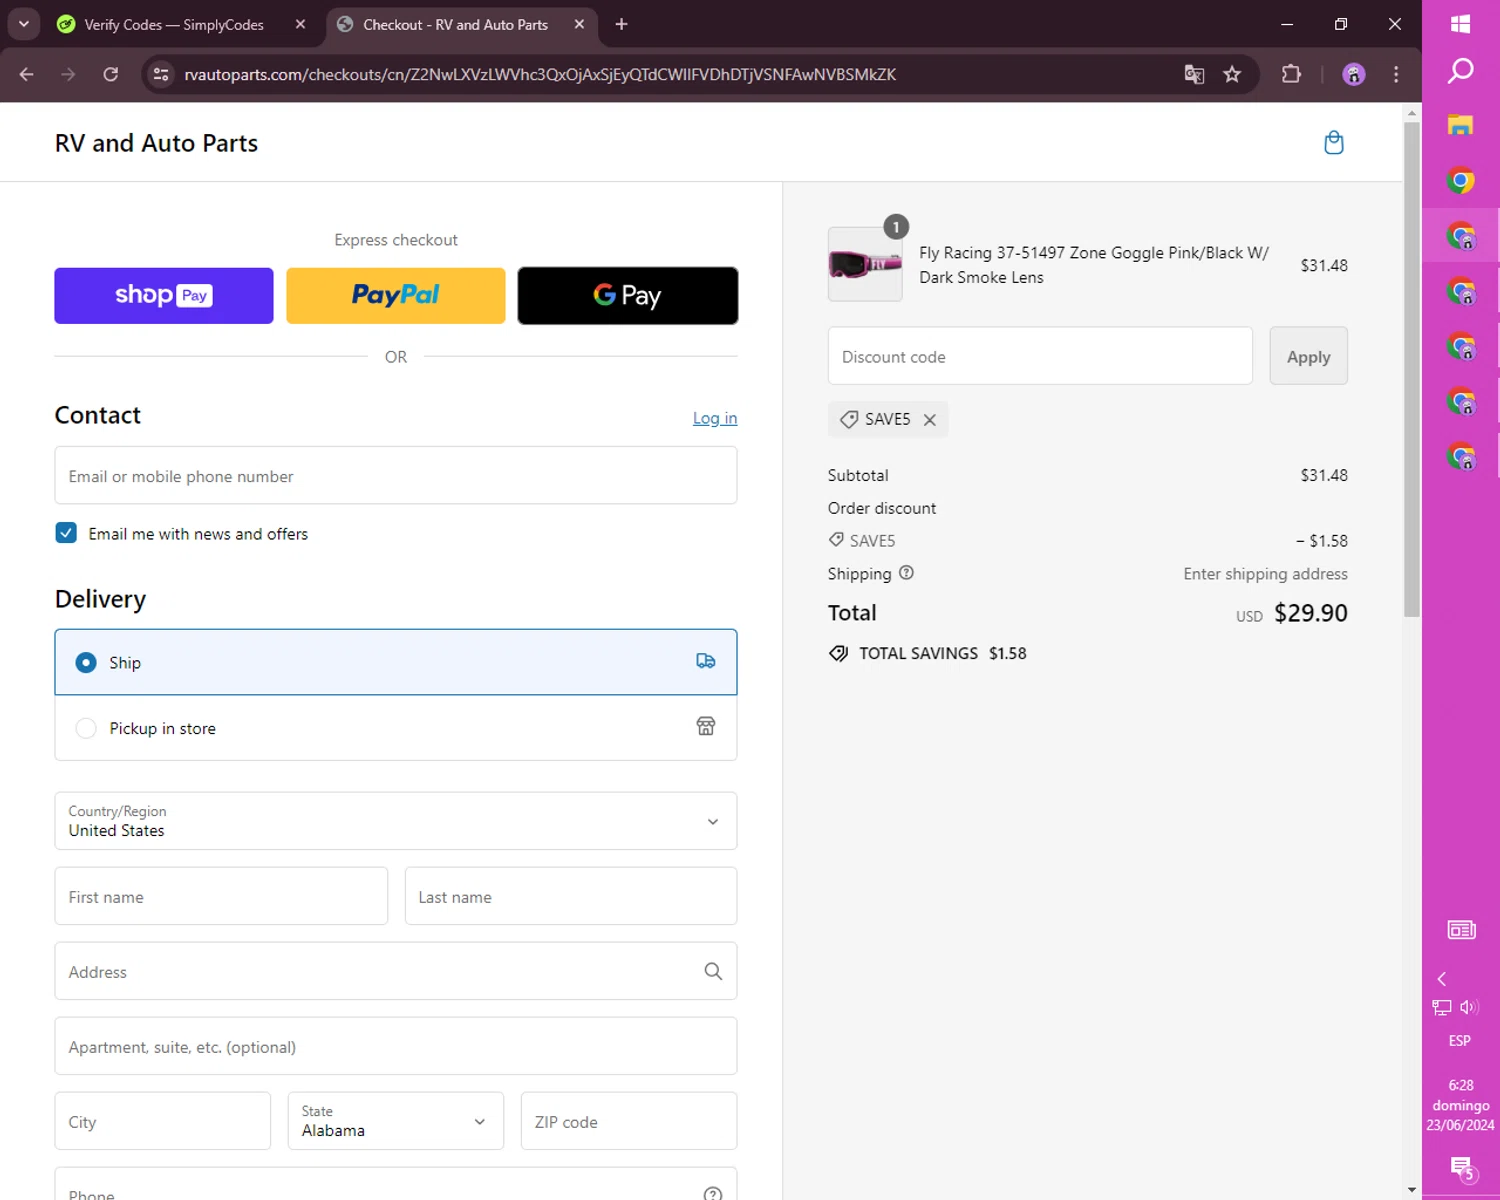Image resolution: width=1500 pixels, height=1200 pixels.
Task: Click the browser address bar URL
Action: [x=540, y=74]
